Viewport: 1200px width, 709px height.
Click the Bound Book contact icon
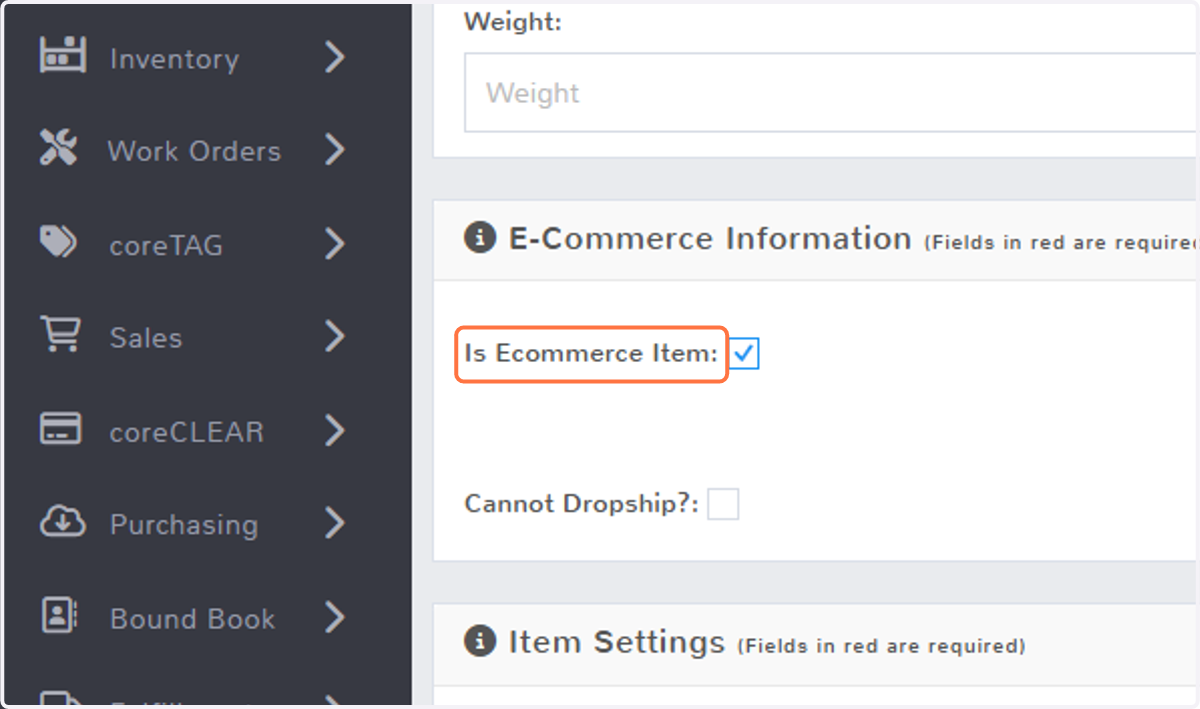(x=59, y=616)
